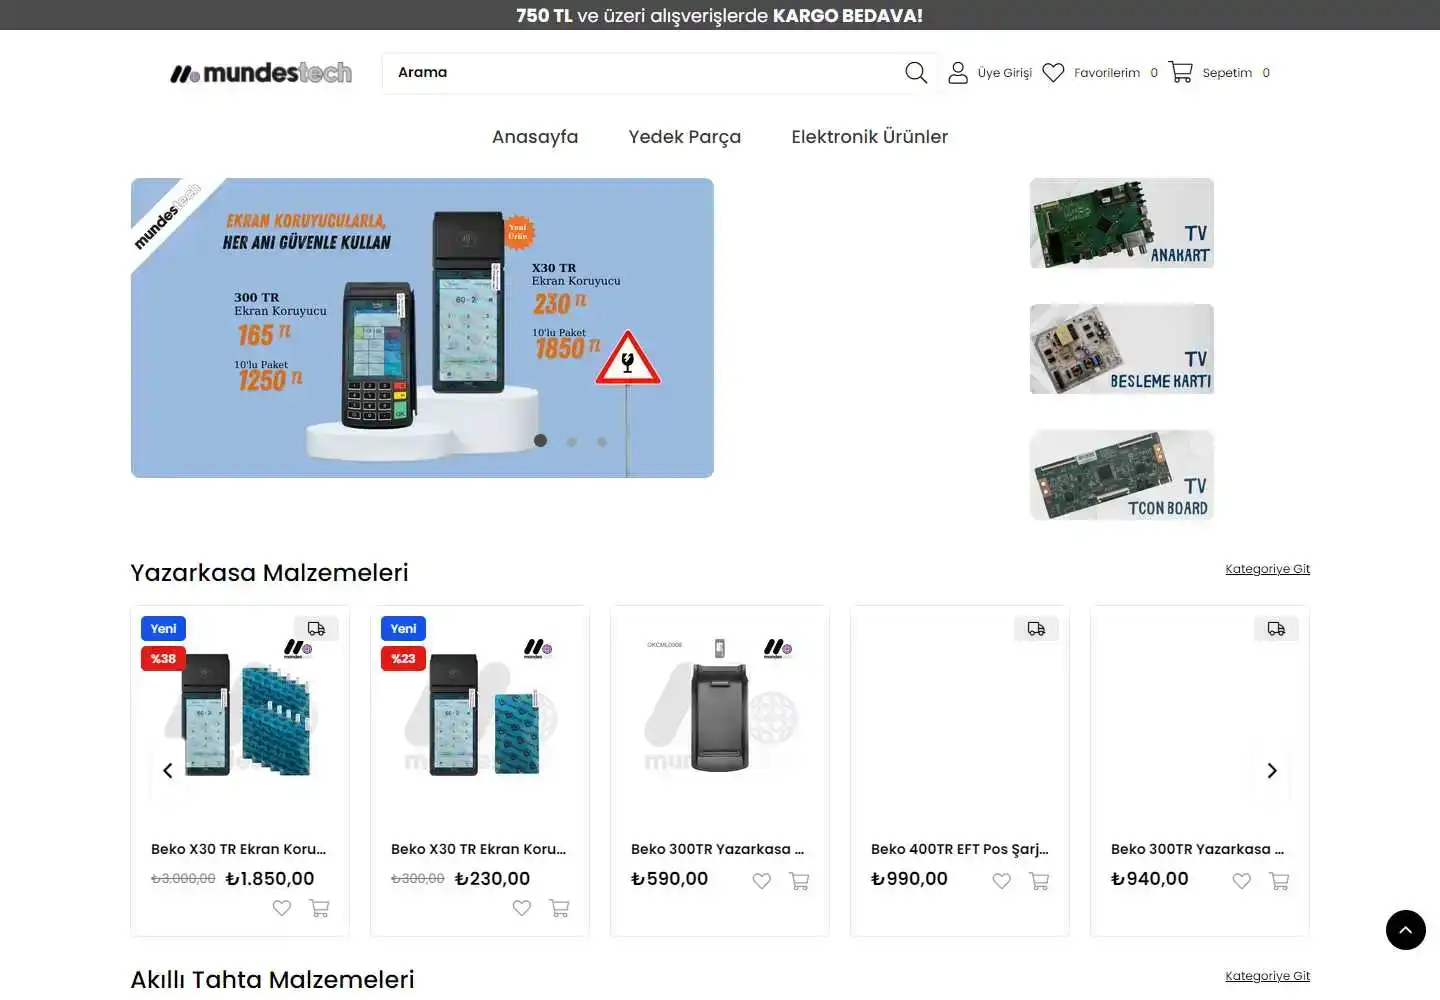The image size is (1440, 1000).
Task: Open the ₺590,00 Beko 300TR product image
Action: (720, 715)
